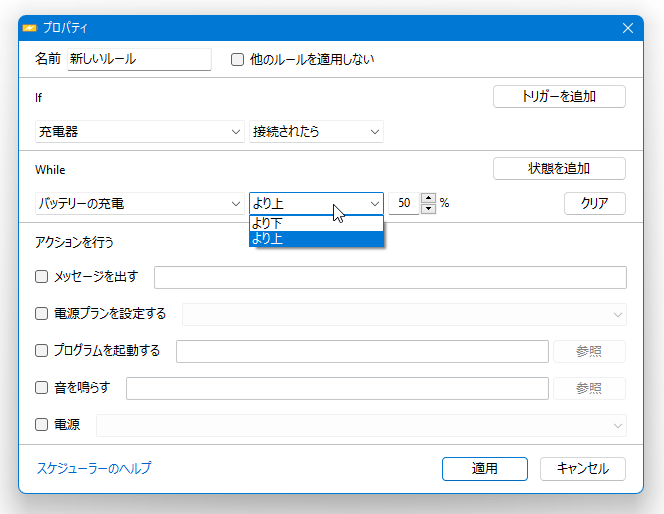664x514 pixels.
Task: Apply the rule with 適用 button
Action: click(x=485, y=469)
